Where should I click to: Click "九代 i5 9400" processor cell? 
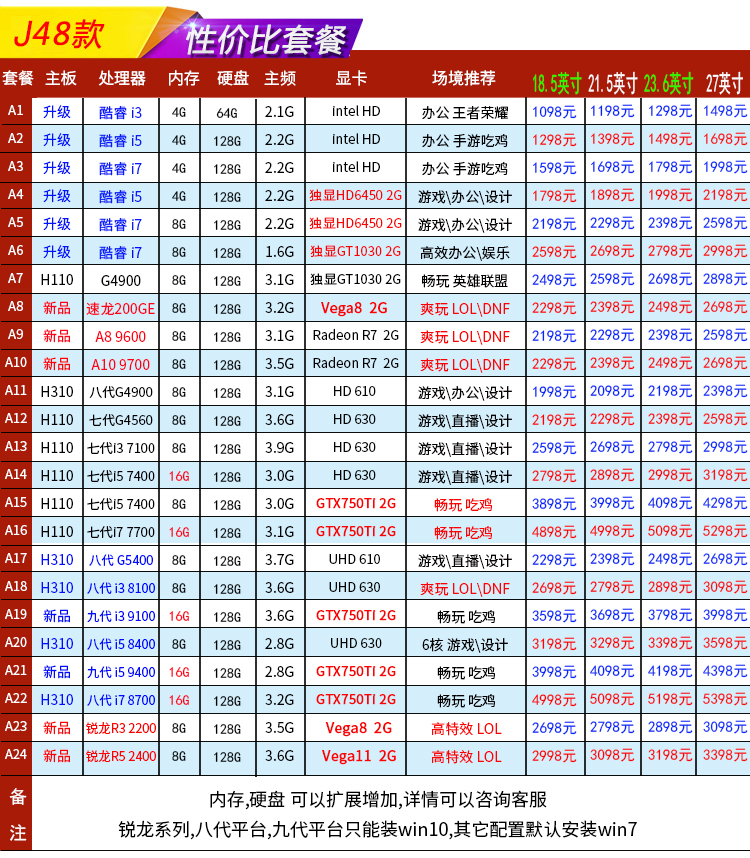coord(121,672)
